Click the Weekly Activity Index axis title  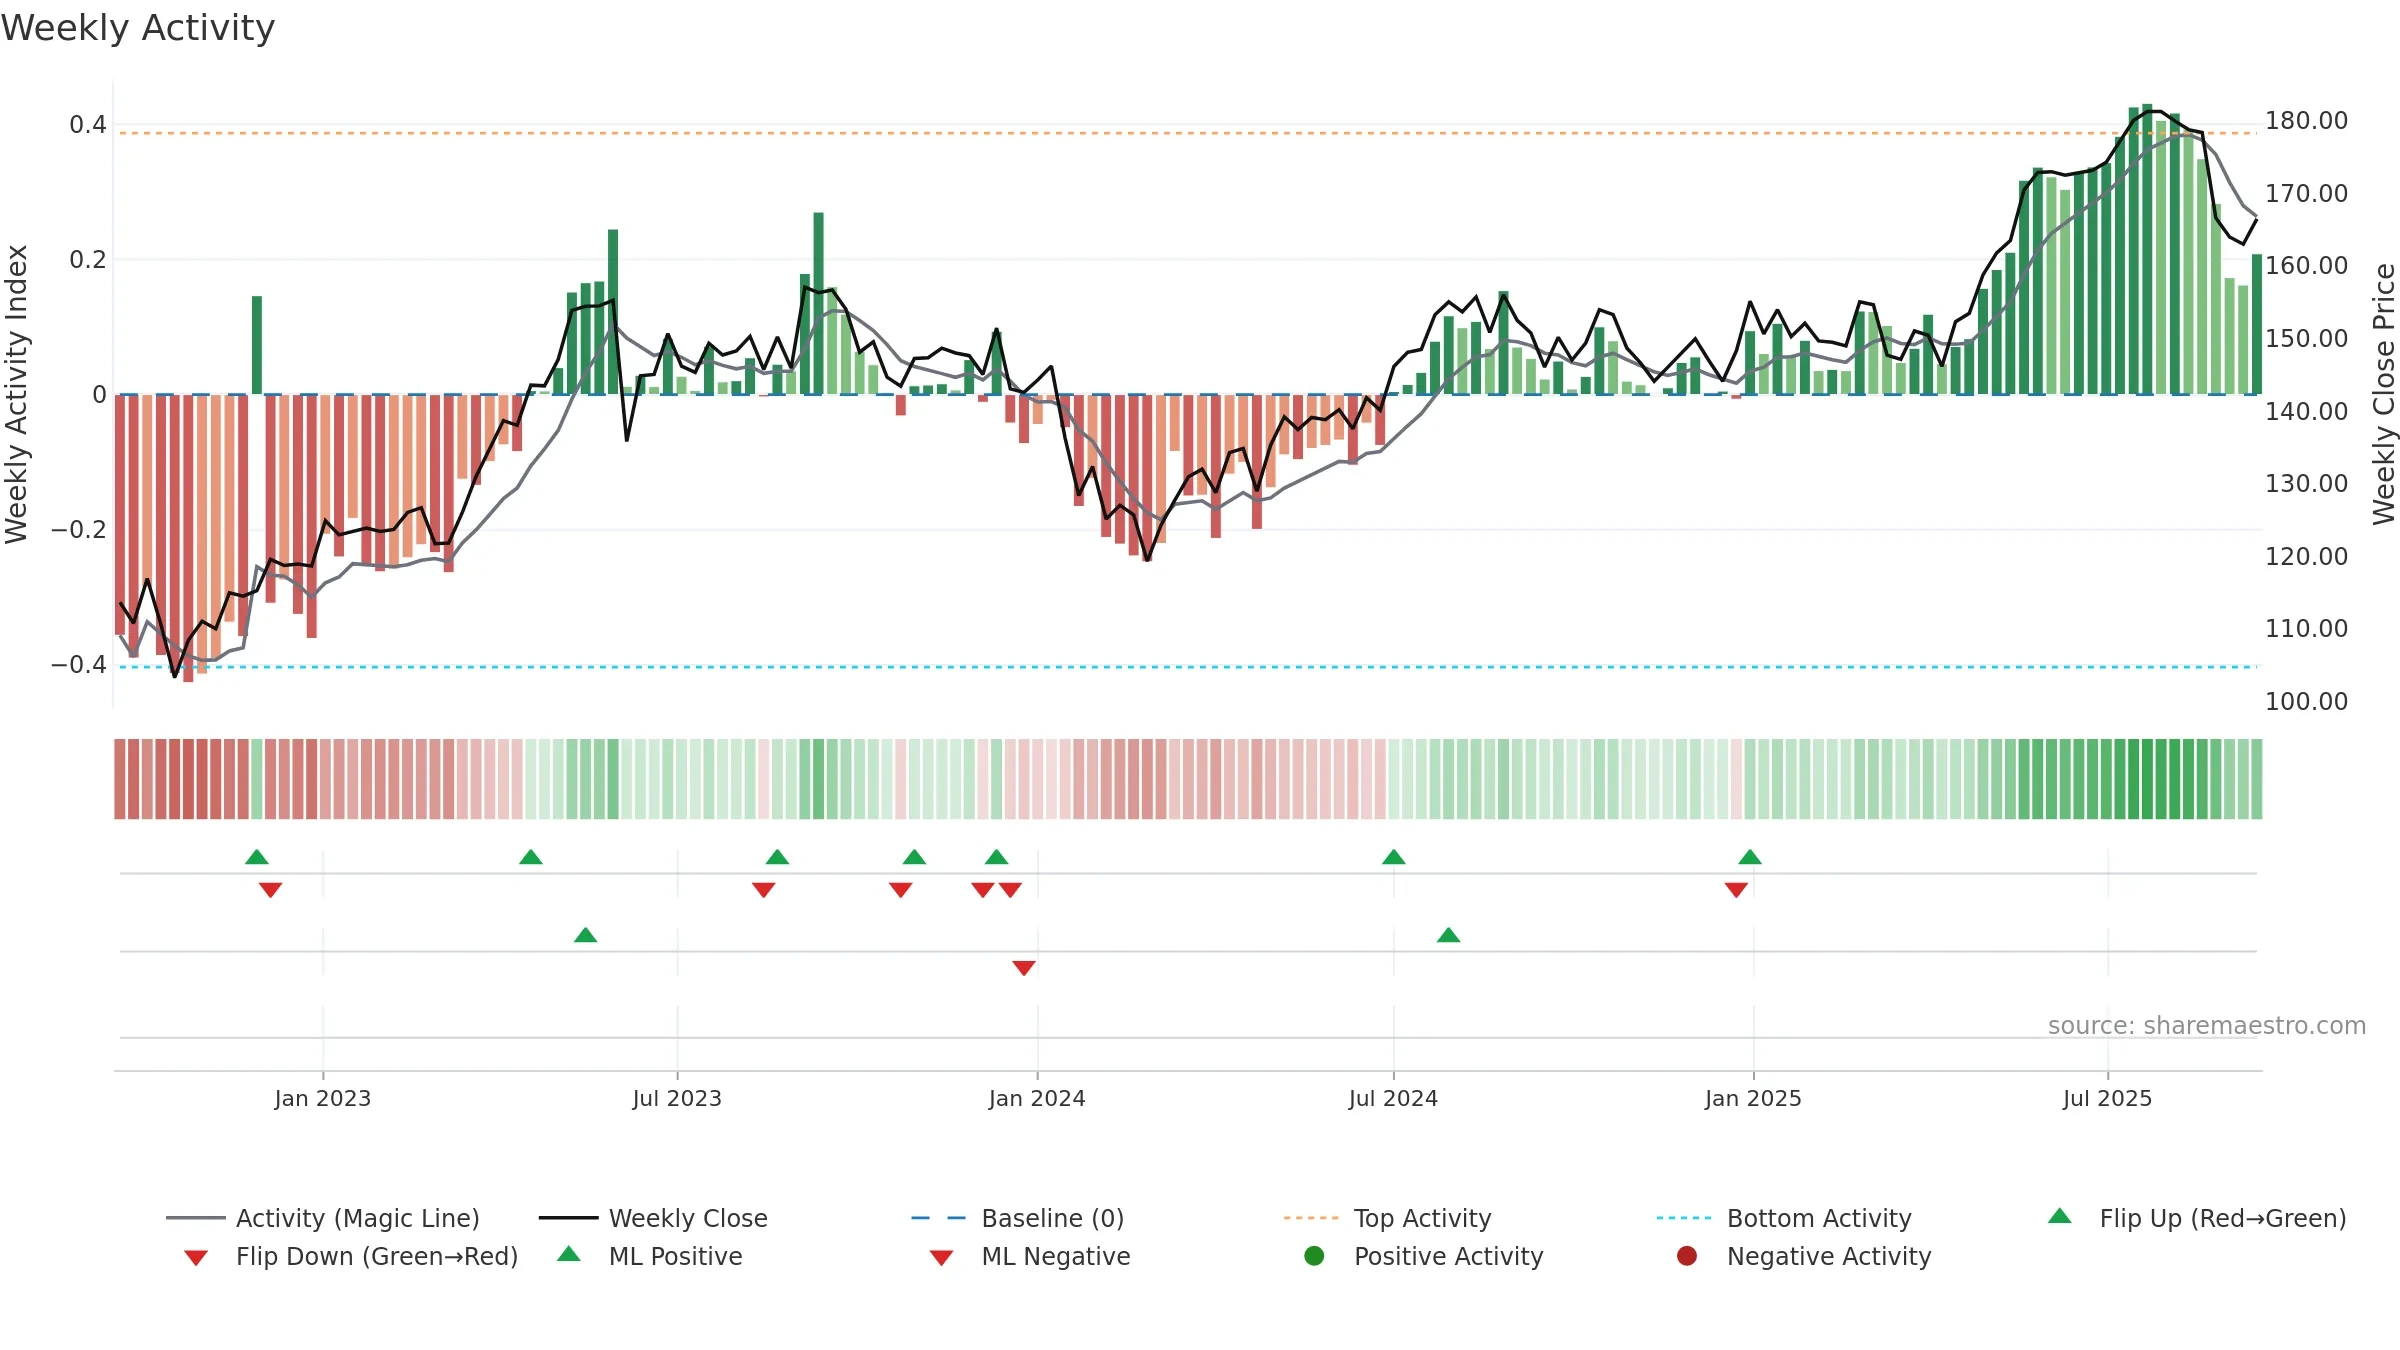pos(16,395)
